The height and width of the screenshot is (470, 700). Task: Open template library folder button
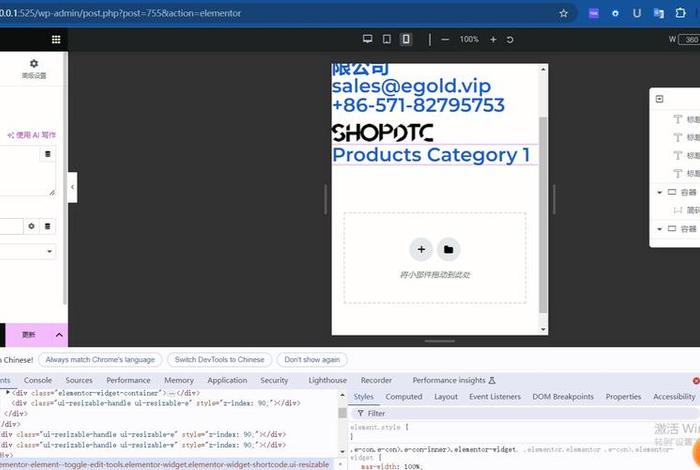(x=449, y=249)
